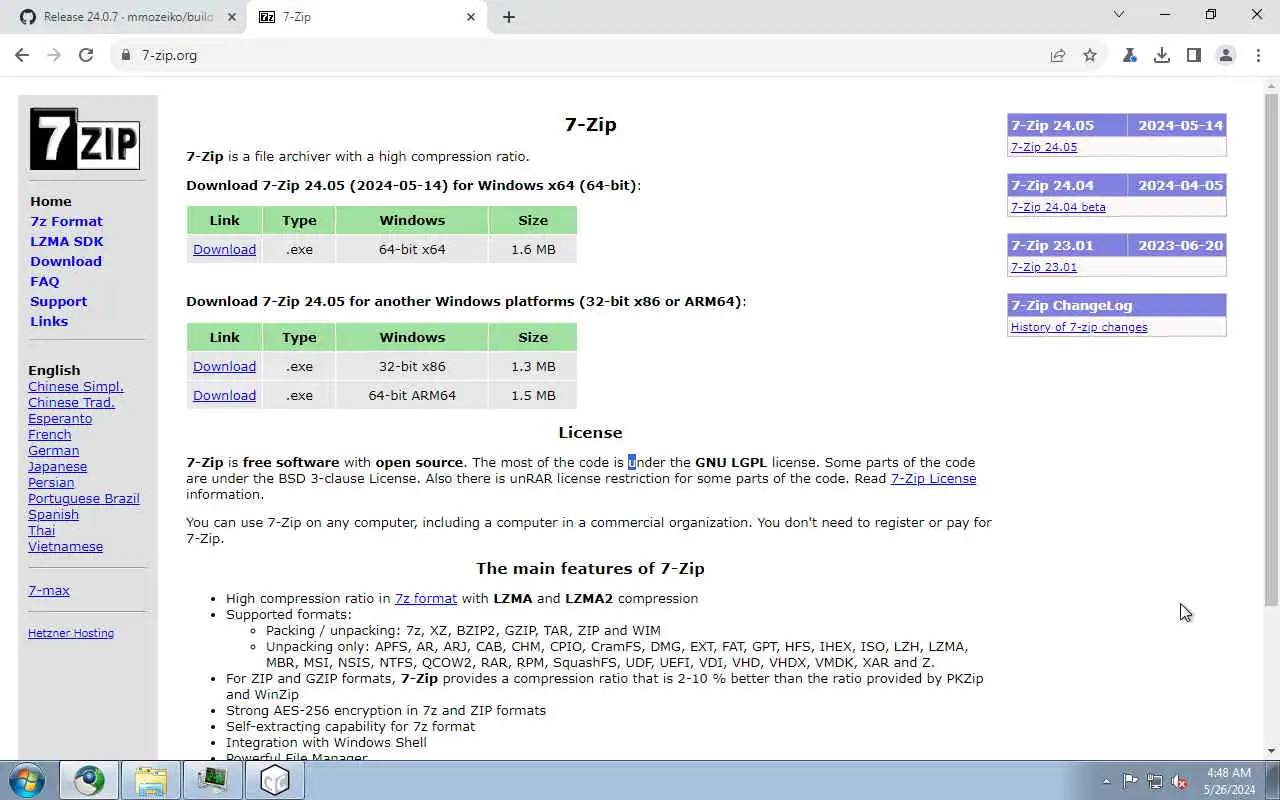The height and width of the screenshot is (800, 1280).
Task: Switch language to German
Action: pos(54,450)
